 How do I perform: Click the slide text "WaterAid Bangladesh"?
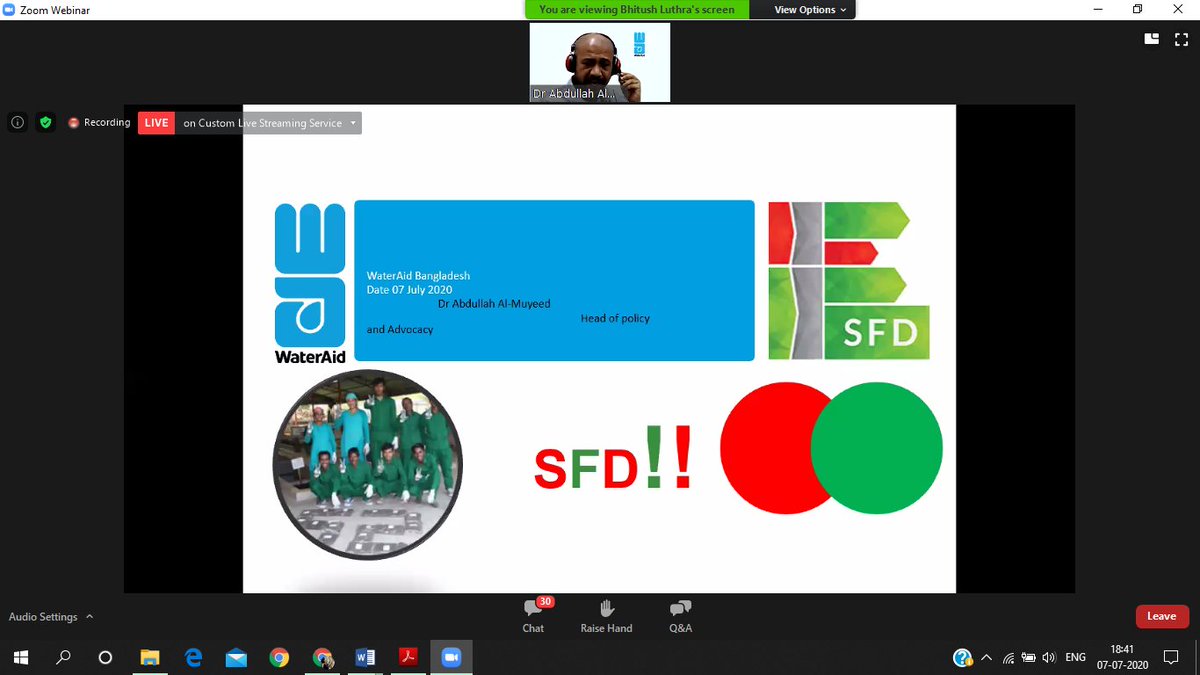coord(418,276)
